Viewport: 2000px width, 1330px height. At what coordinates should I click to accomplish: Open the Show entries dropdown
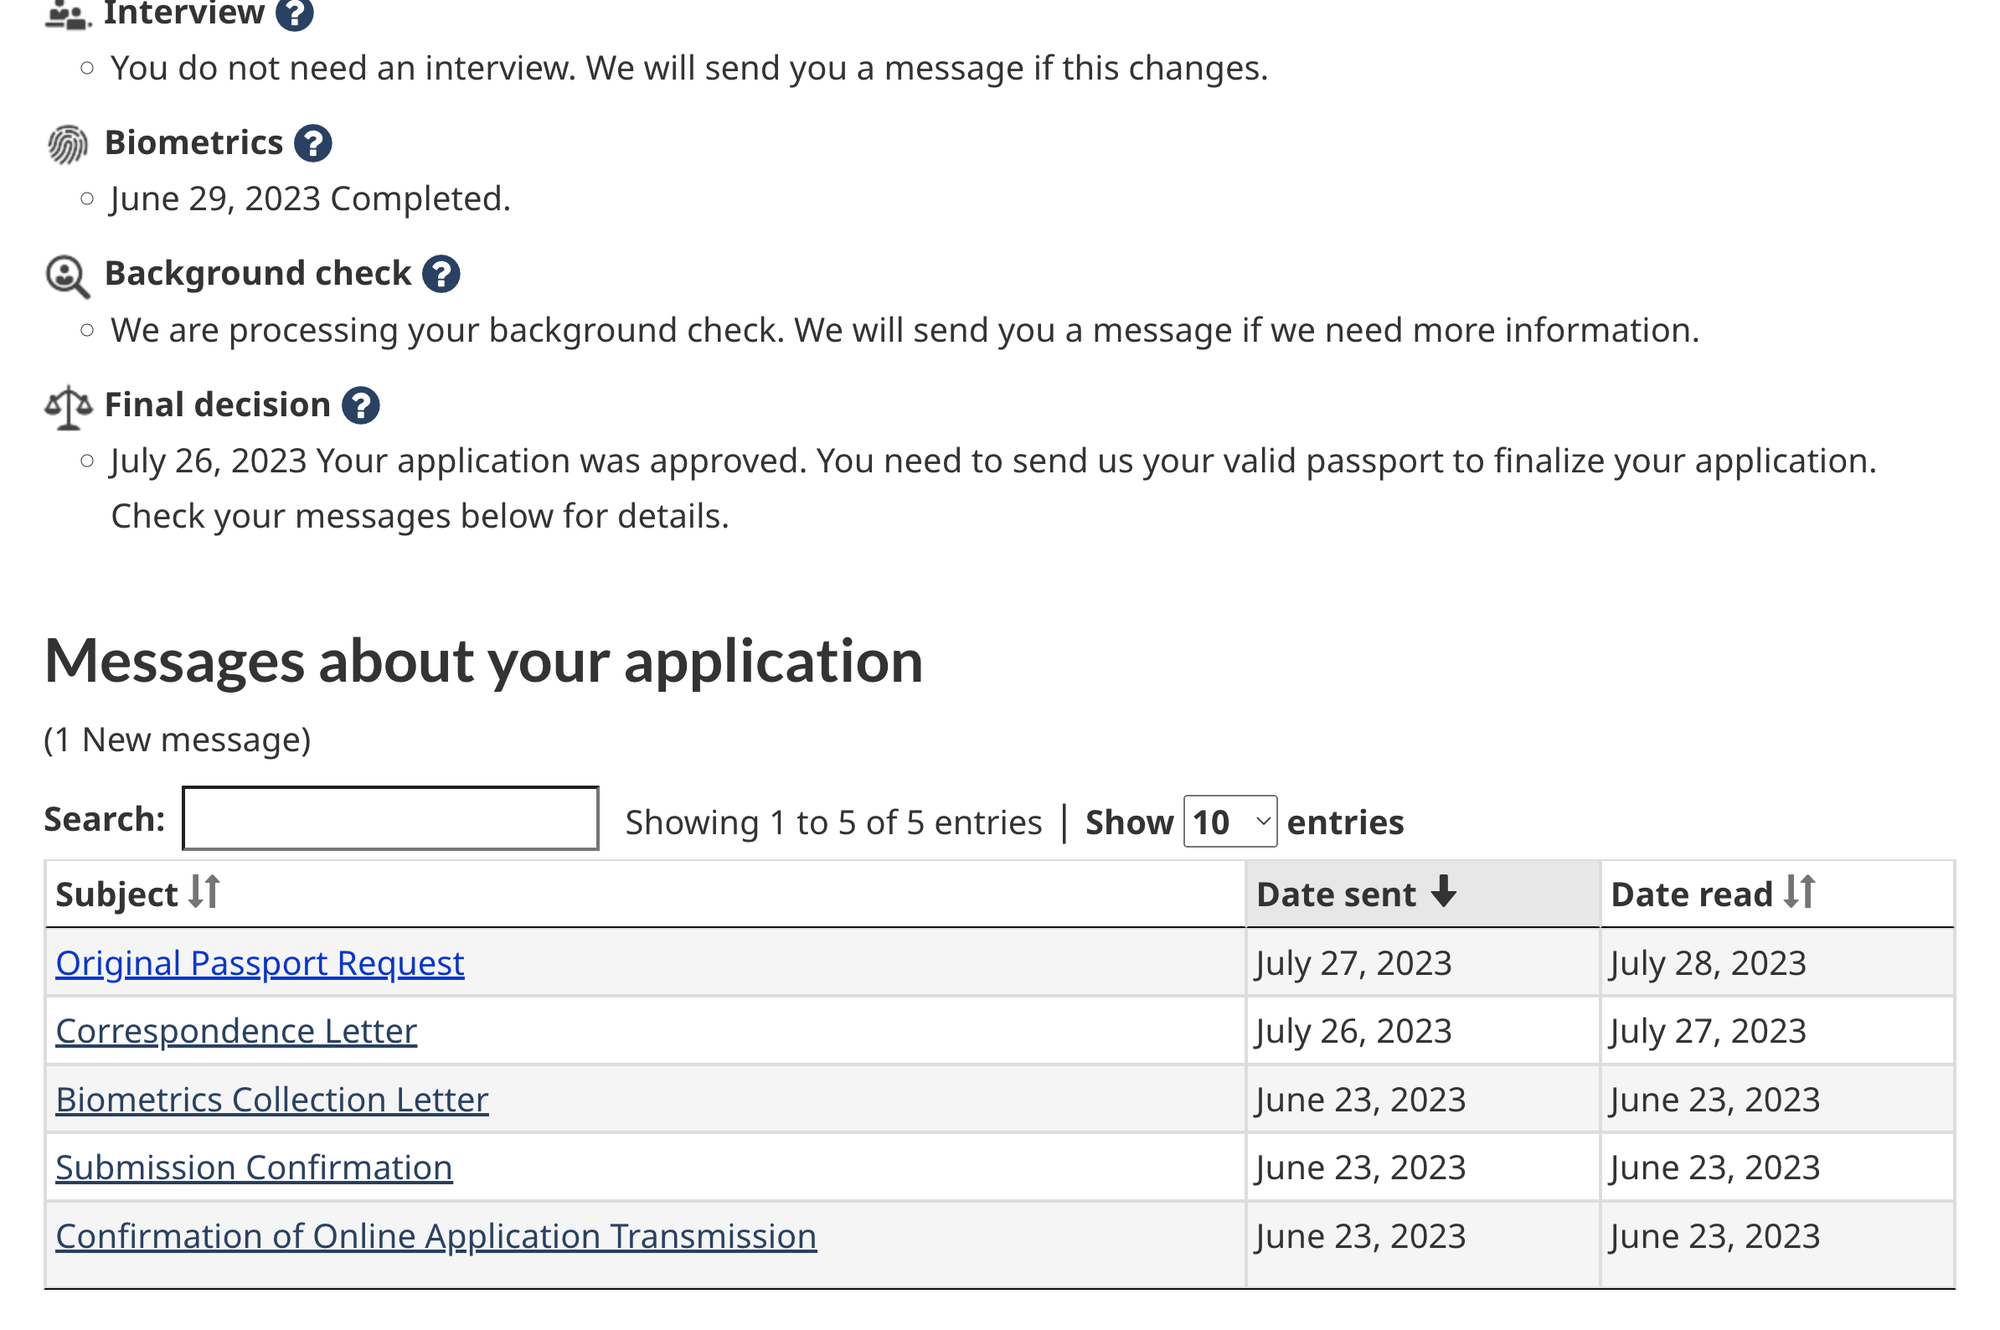coord(1230,822)
